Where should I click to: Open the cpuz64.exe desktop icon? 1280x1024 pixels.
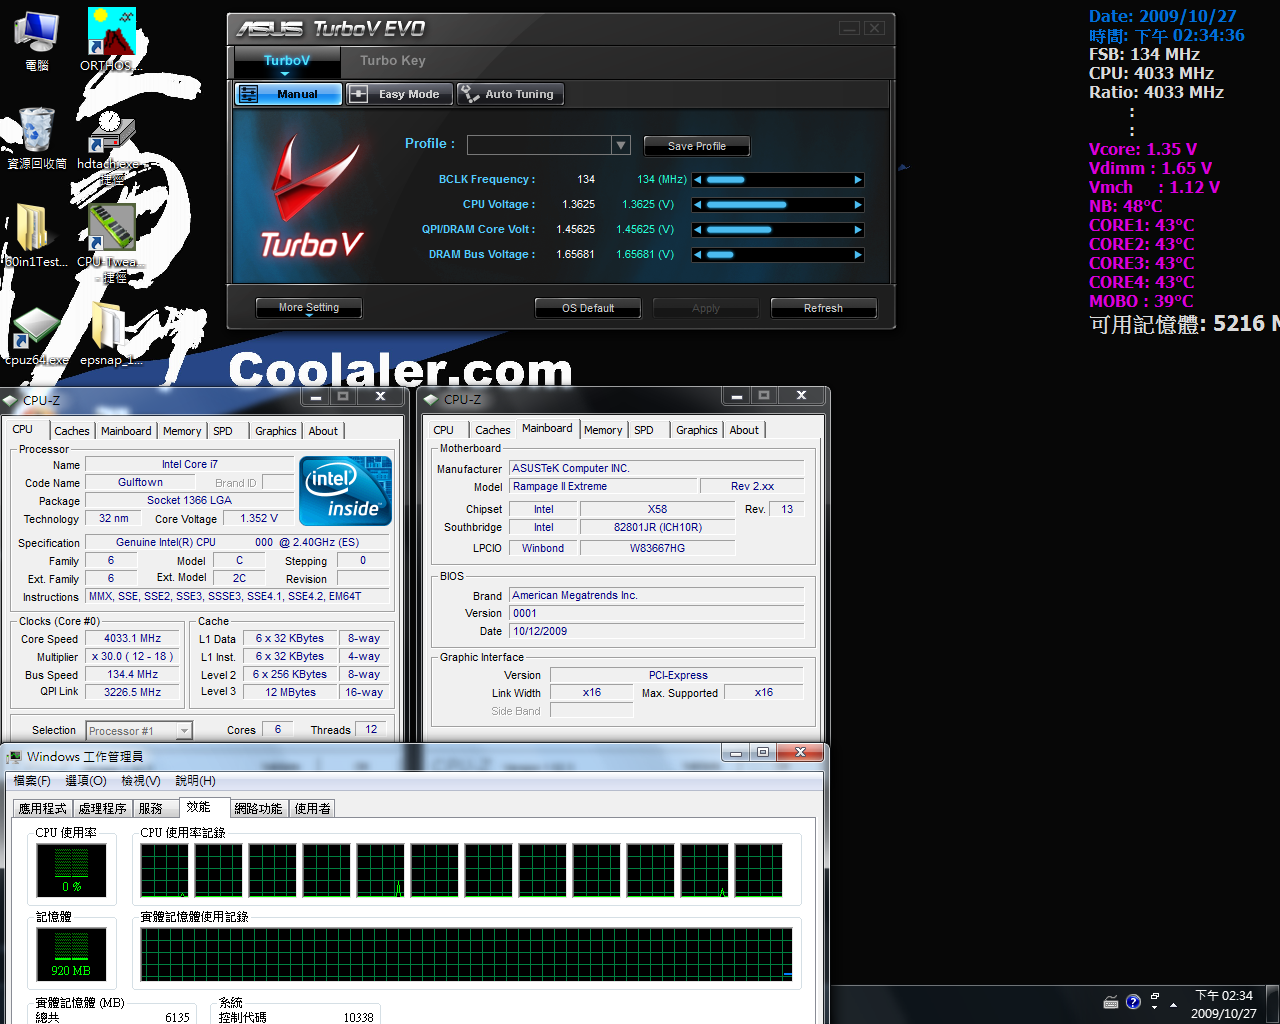coord(37,336)
